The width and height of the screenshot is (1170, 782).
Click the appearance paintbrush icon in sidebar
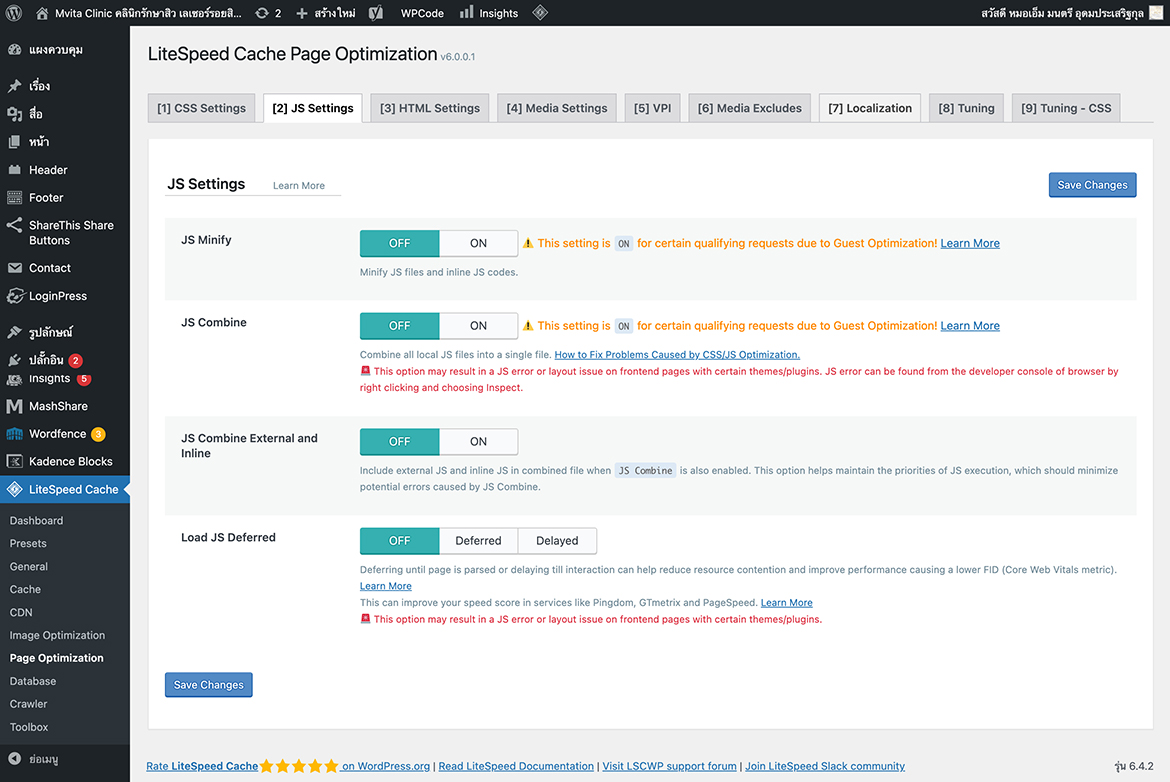pyautogui.click(x=14, y=332)
